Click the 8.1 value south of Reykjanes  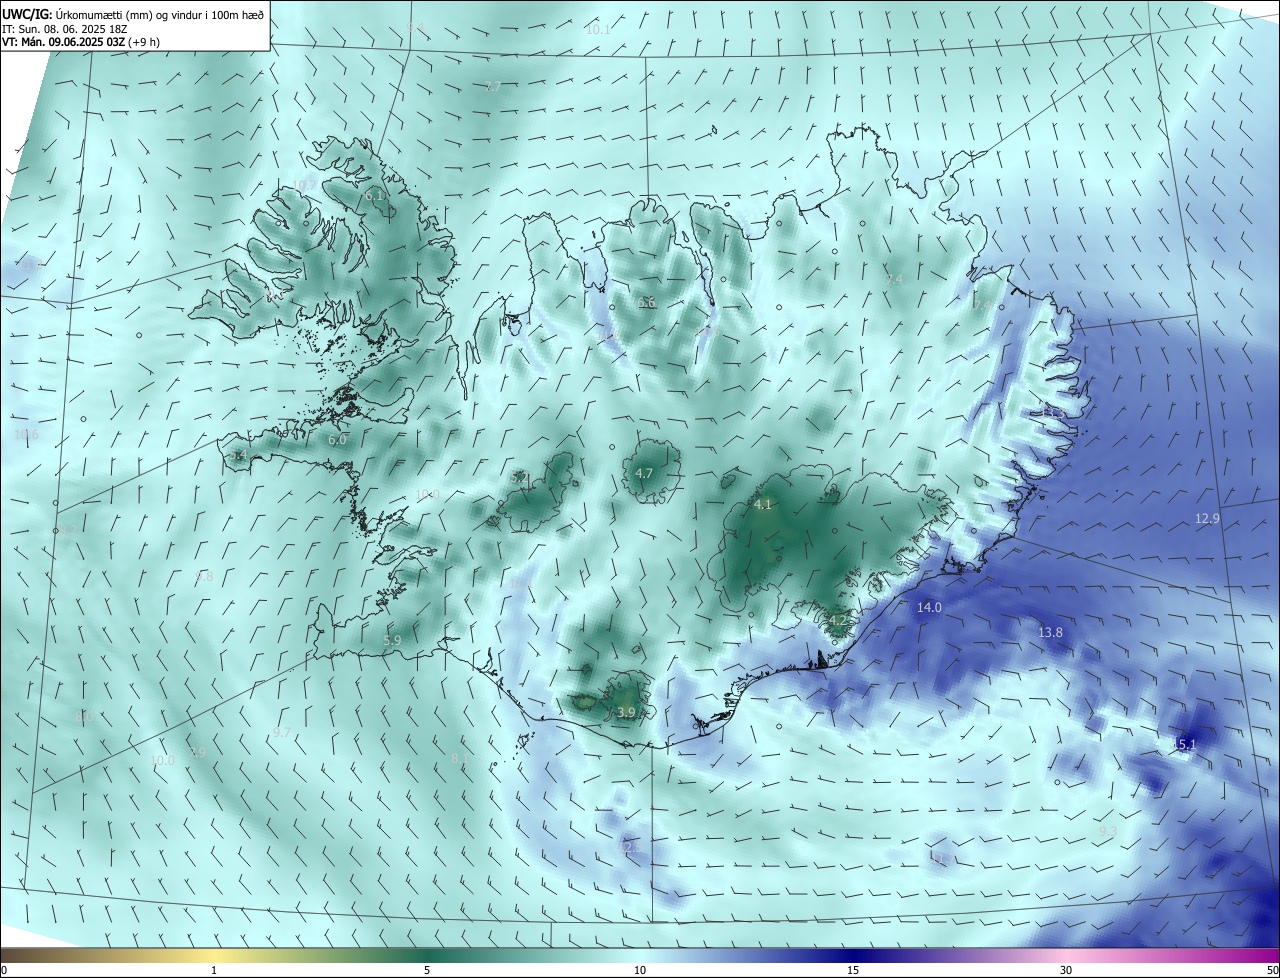coord(459,759)
